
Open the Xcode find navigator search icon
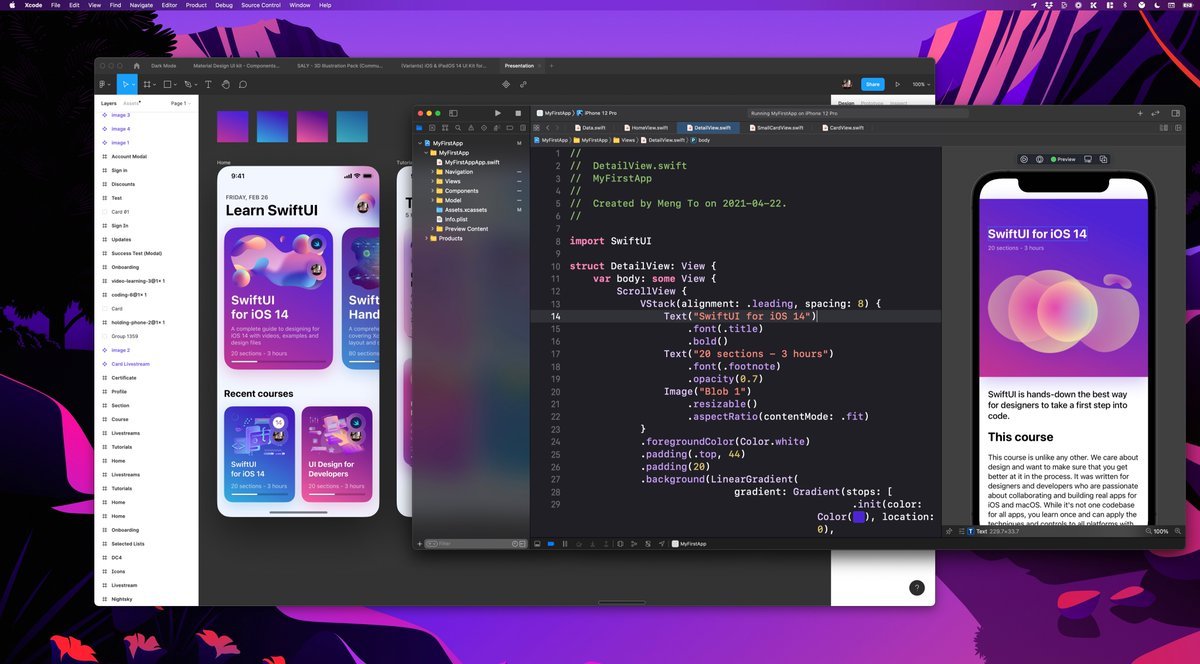[x=458, y=128]
